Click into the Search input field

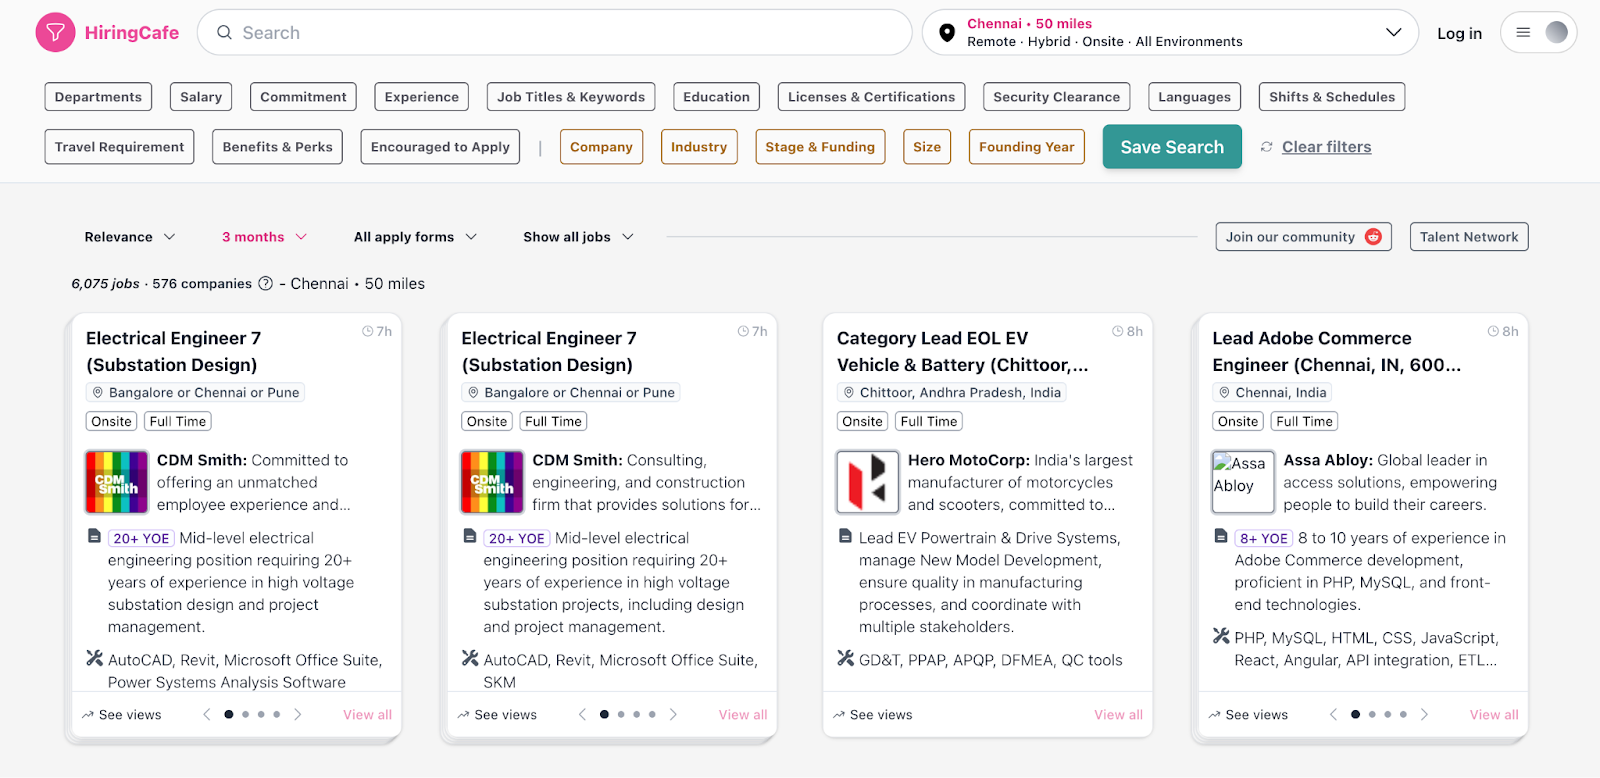click(x=555, y=33)
